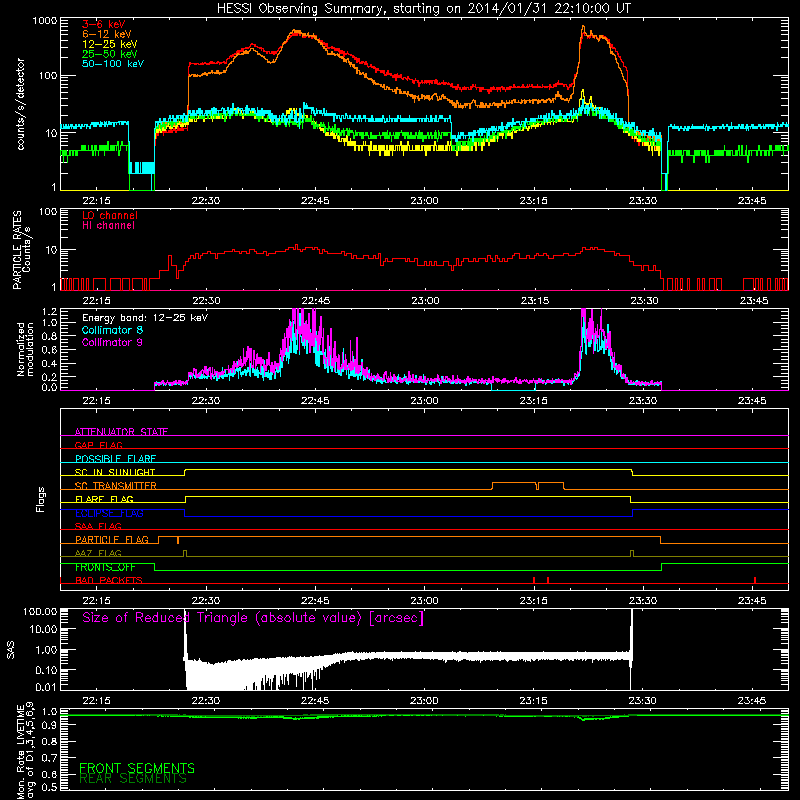Select the 3-6 keV legend label

coord(104,24)
